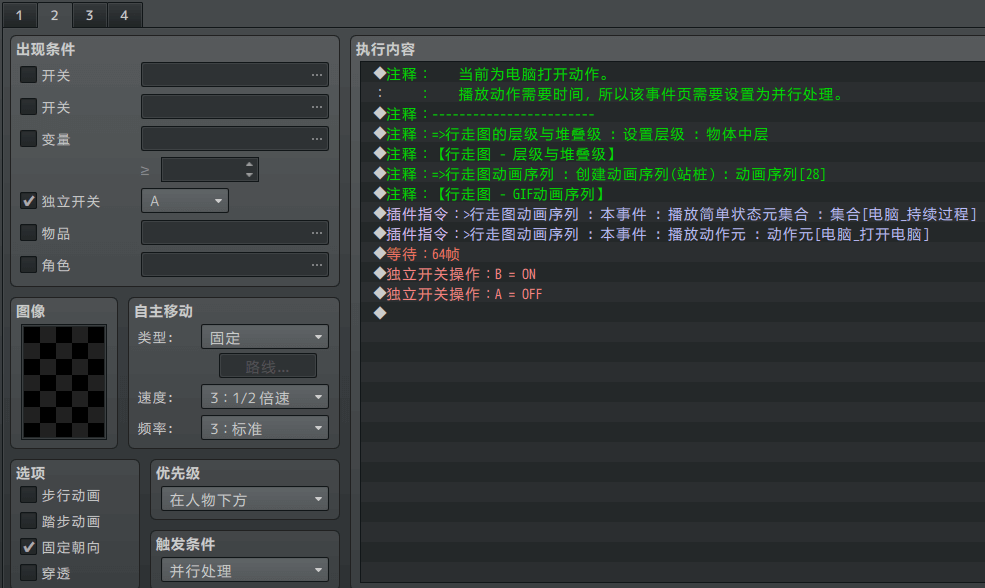Image resolution: width=985 pixels, height=588 pixels.
Task: Disable the 固定朝向 option
Action: [x=29, y=547]
